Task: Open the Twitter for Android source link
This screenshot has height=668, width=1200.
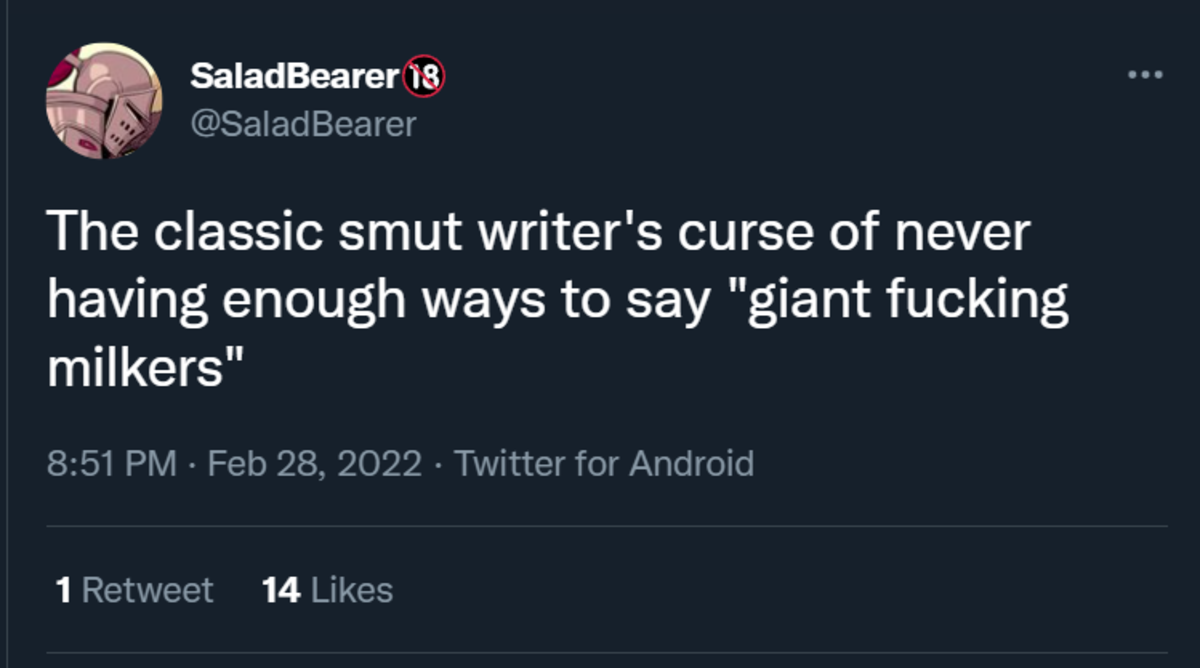Action: [604, 464]
